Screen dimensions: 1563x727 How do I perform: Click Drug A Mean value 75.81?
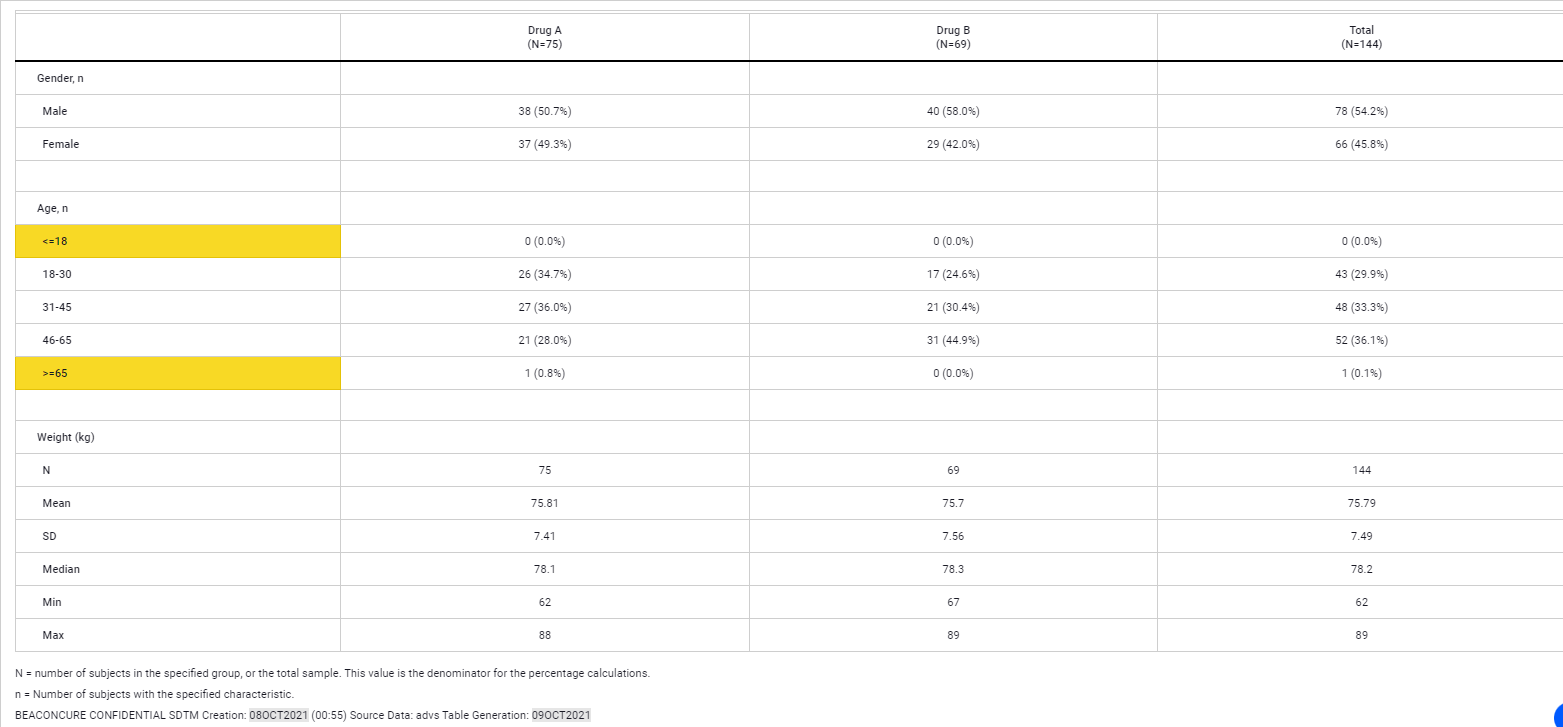(x=544, y=503)
